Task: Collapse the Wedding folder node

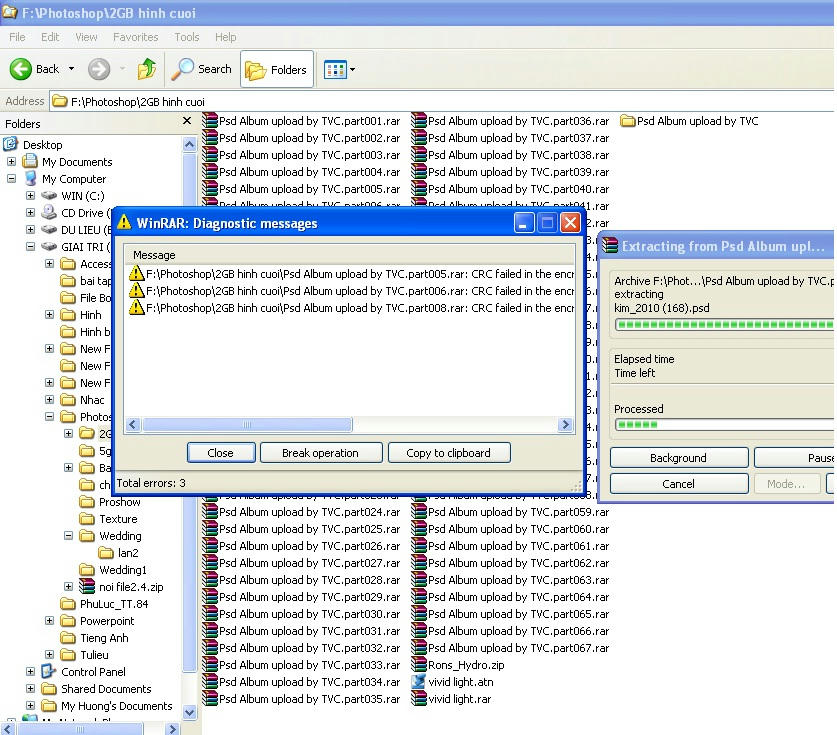Action: coord(68,535)
